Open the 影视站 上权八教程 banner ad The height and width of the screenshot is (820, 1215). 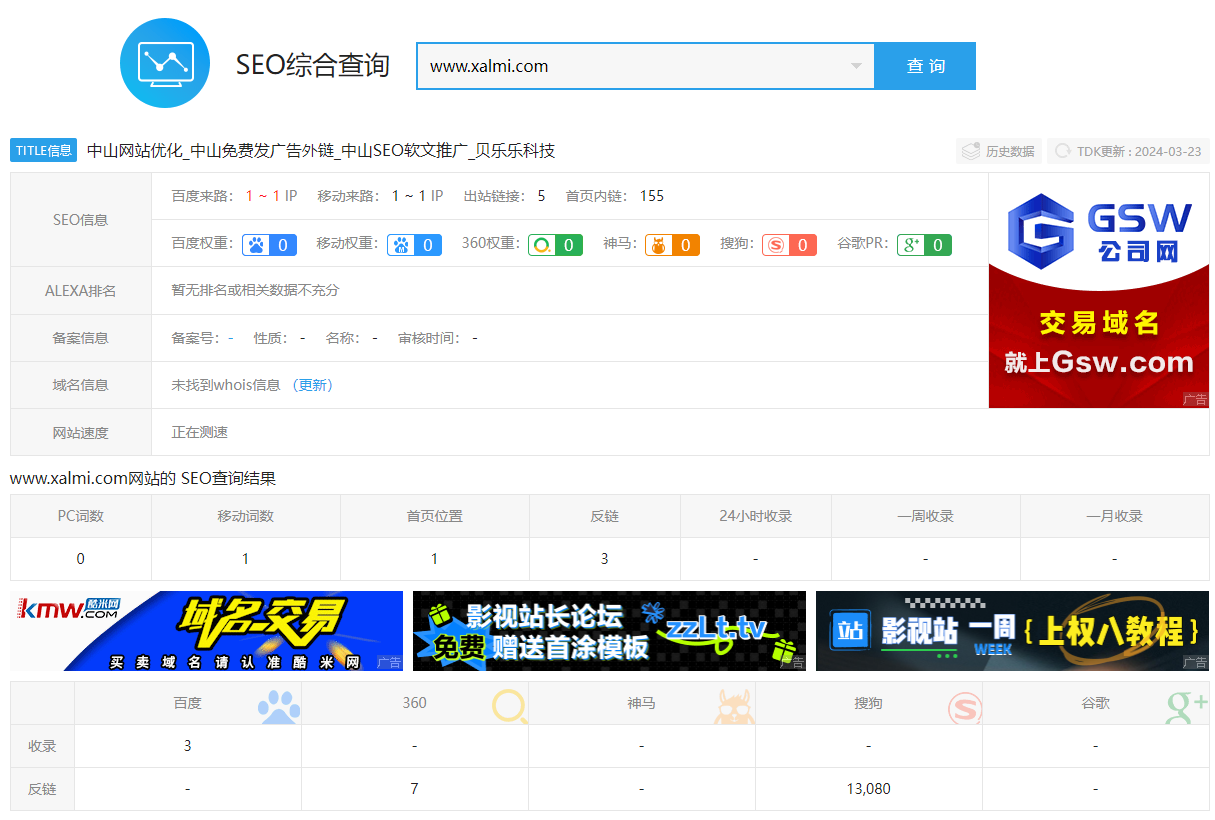[1012, 631]
